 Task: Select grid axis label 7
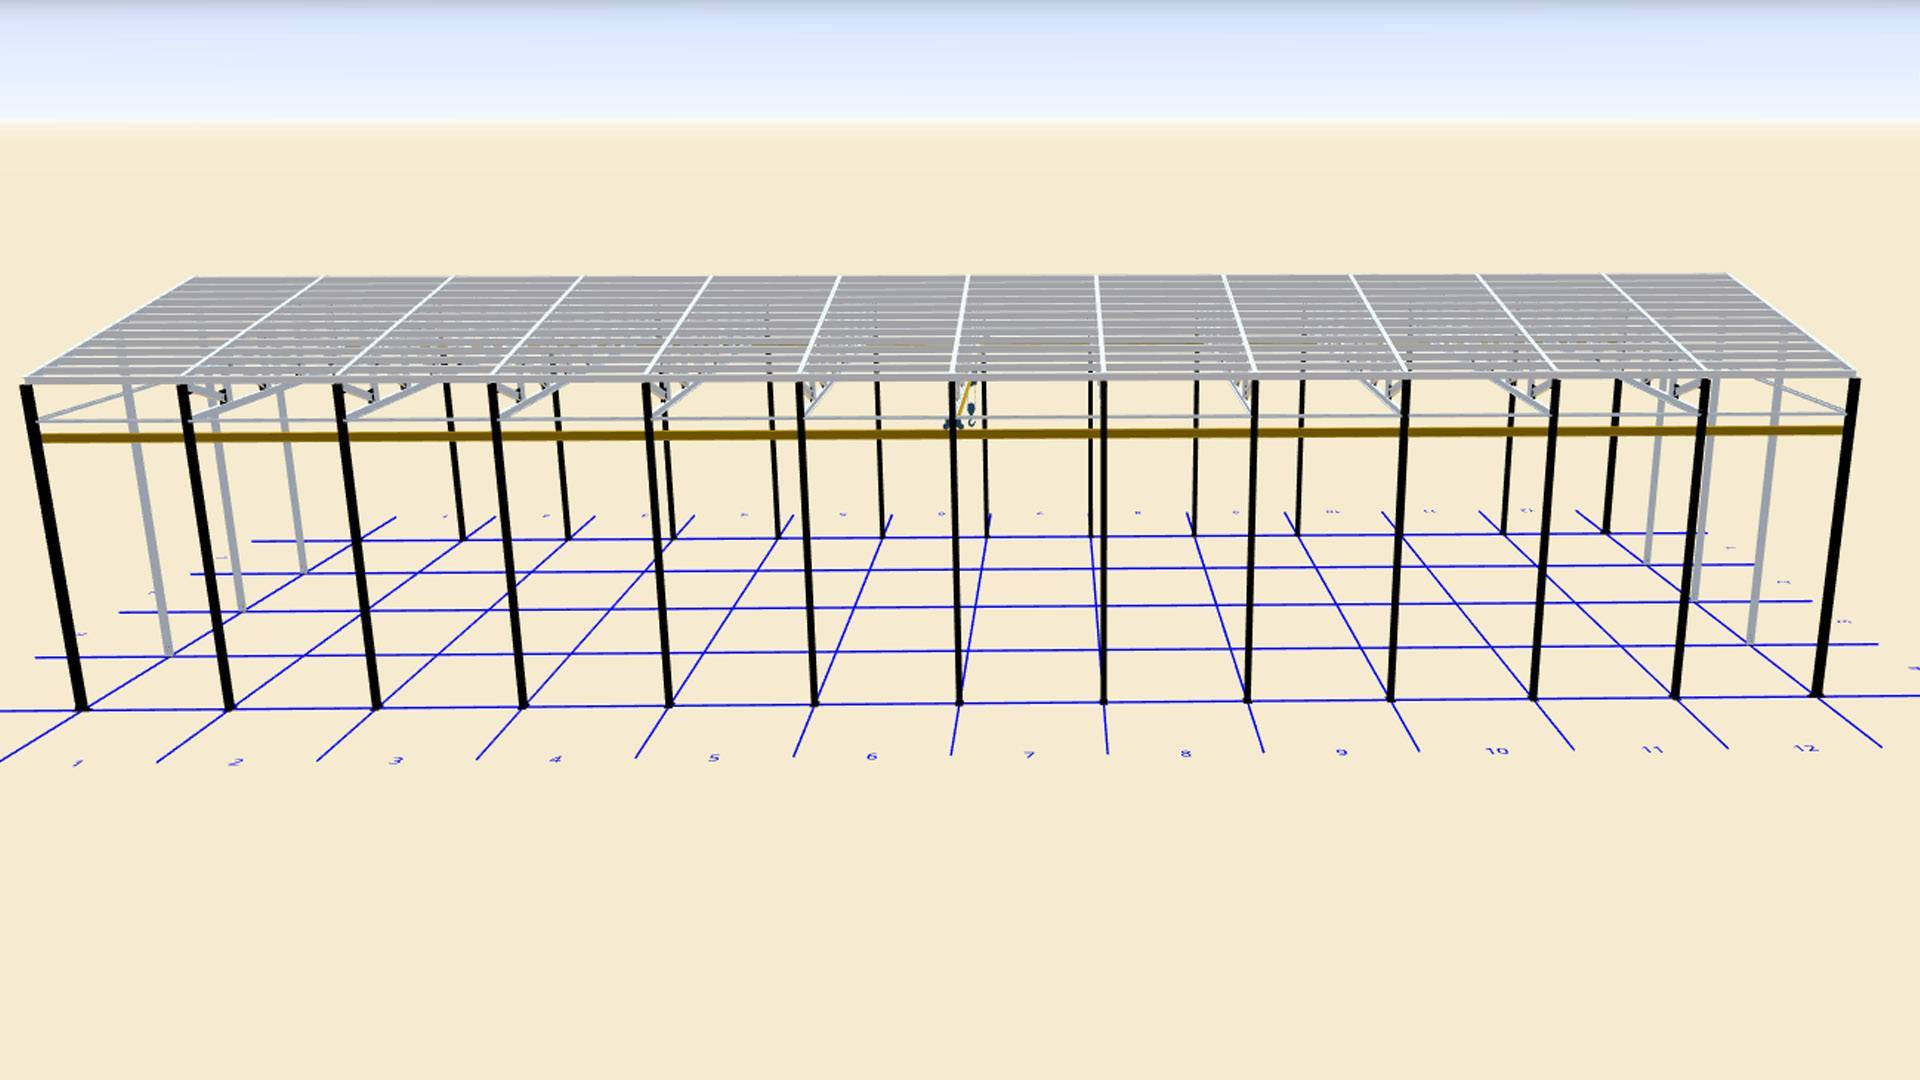pyautogui.click(x=1029, y=755)
